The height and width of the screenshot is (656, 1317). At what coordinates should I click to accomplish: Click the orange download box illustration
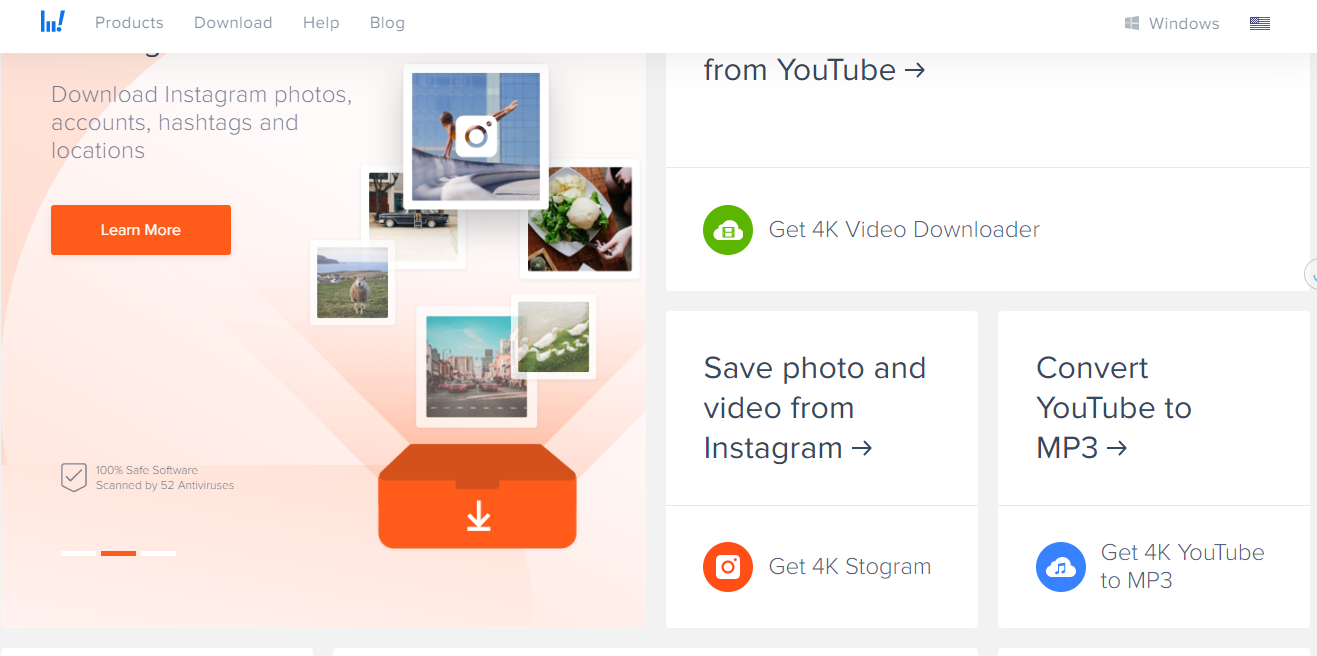[x=478, y=497]
